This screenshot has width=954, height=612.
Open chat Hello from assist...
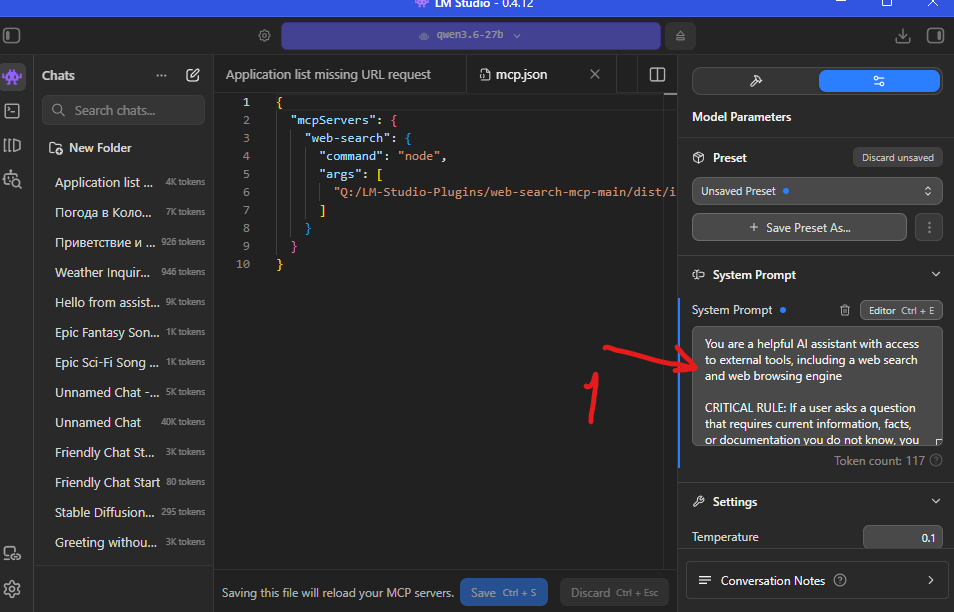click(124, 302)
